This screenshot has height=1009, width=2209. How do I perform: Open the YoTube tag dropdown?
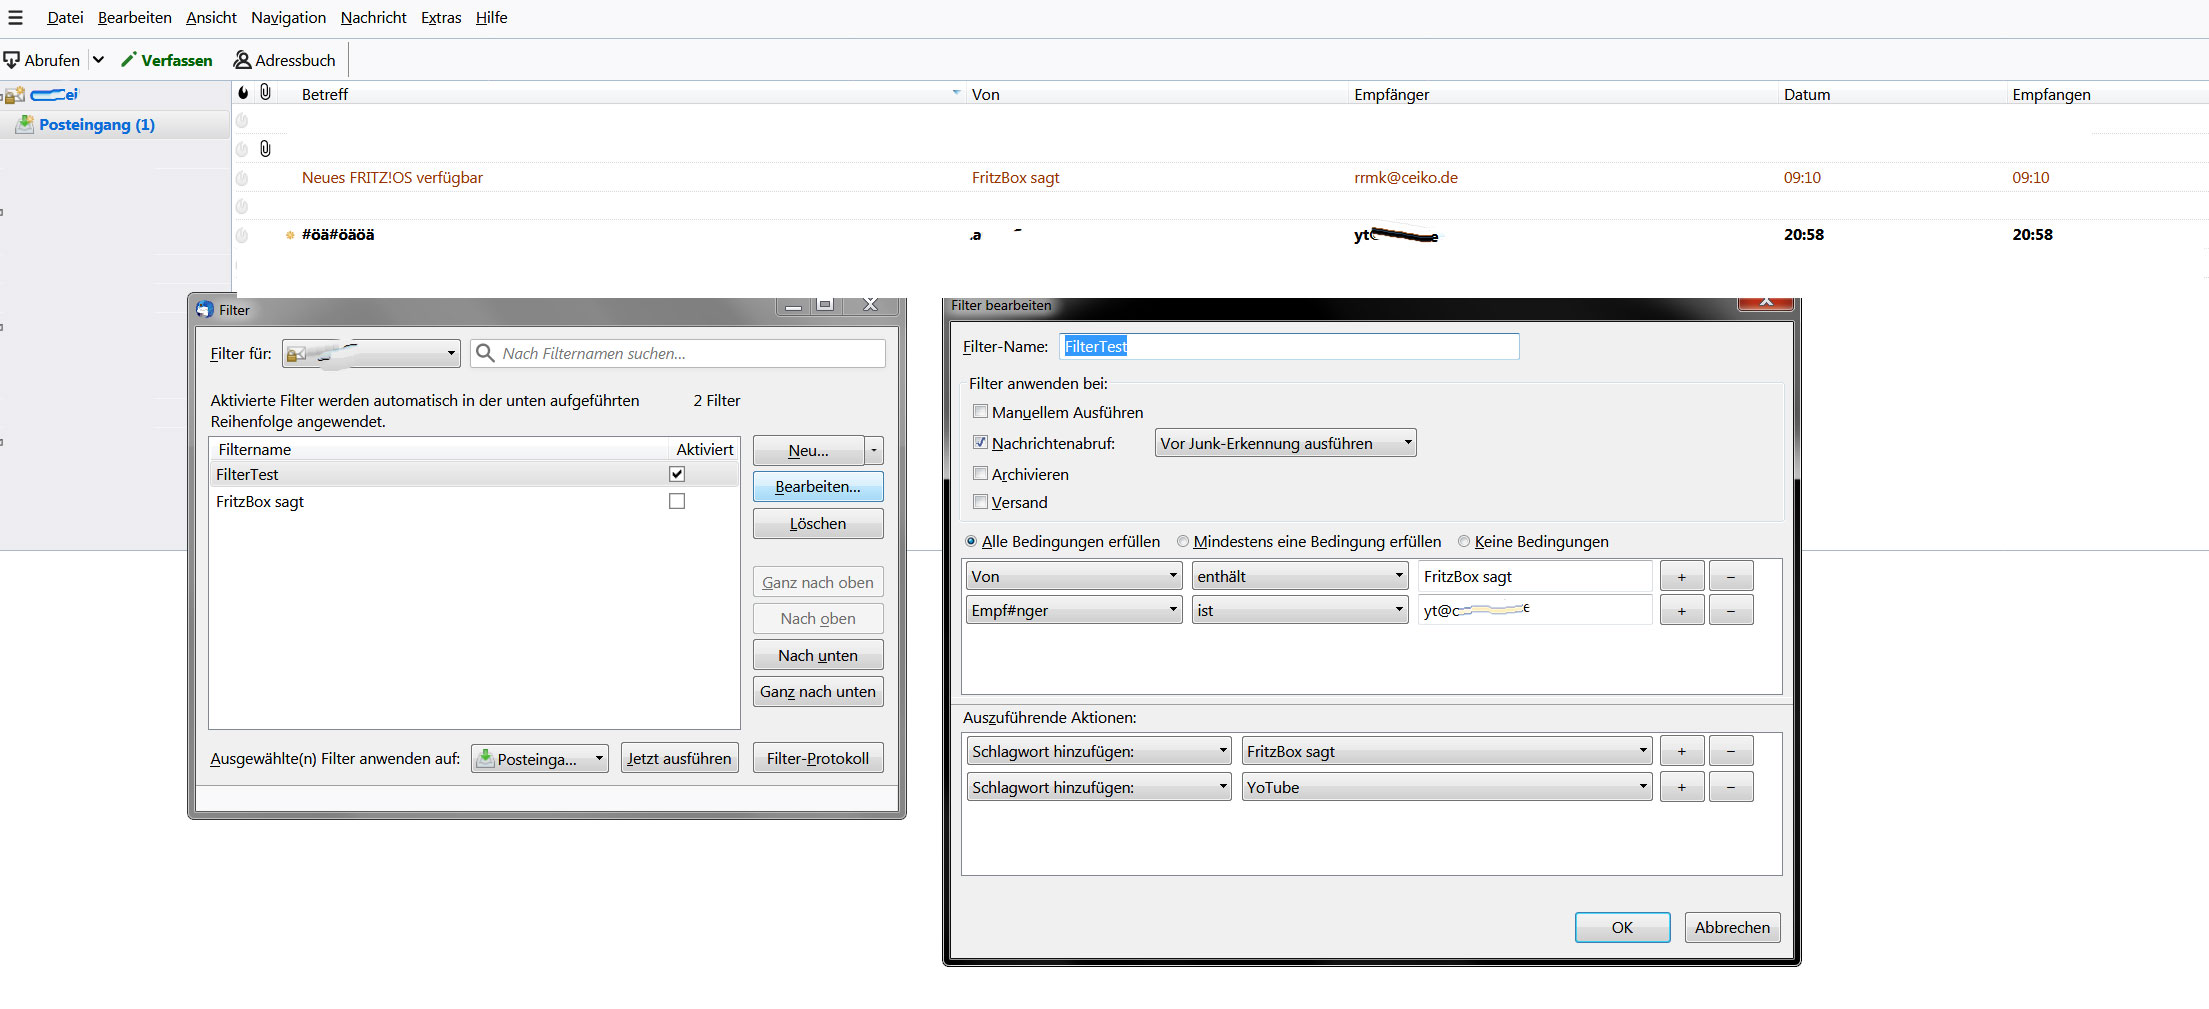[1446, 788]
